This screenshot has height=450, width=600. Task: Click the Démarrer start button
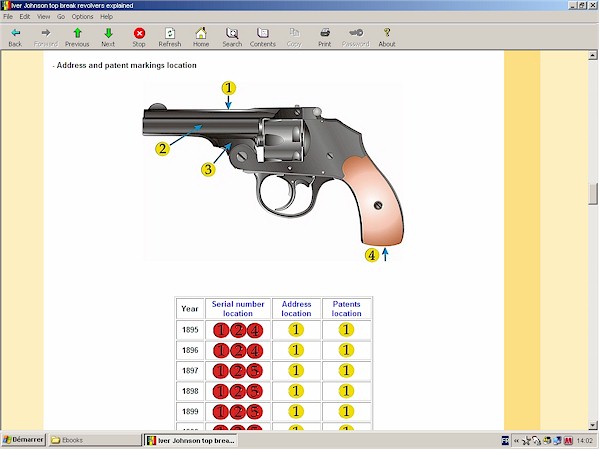click(x=23, y=440)
